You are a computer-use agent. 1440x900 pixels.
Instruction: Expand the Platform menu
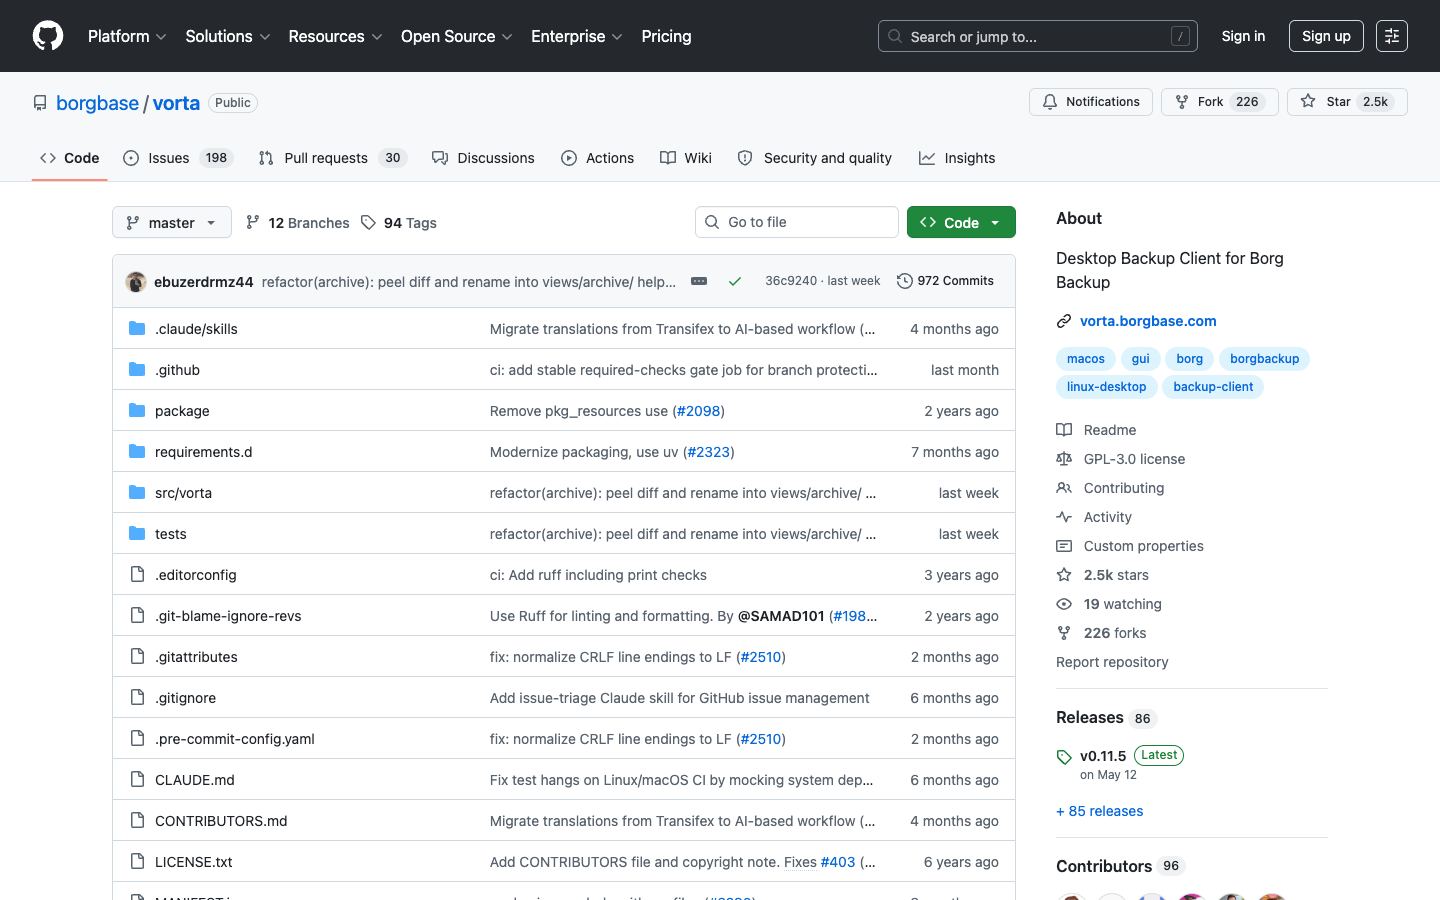click(127, 36)
